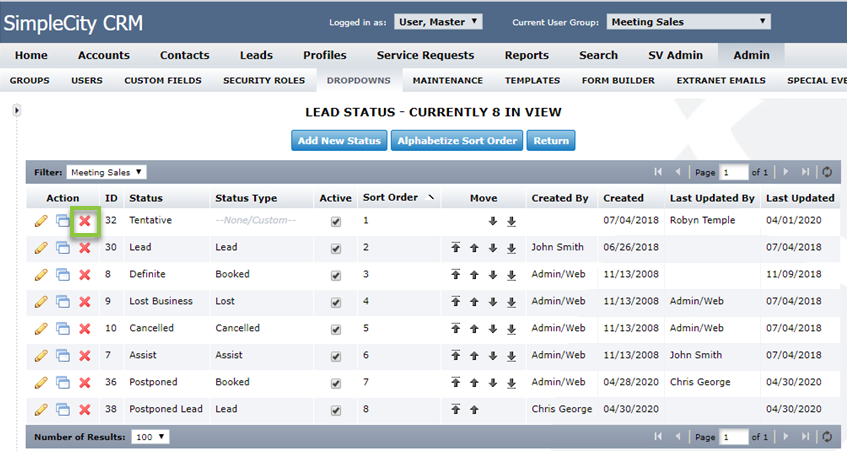Move Tentative to bottom of list
The image size is (847, 451).
coord(511,221)
